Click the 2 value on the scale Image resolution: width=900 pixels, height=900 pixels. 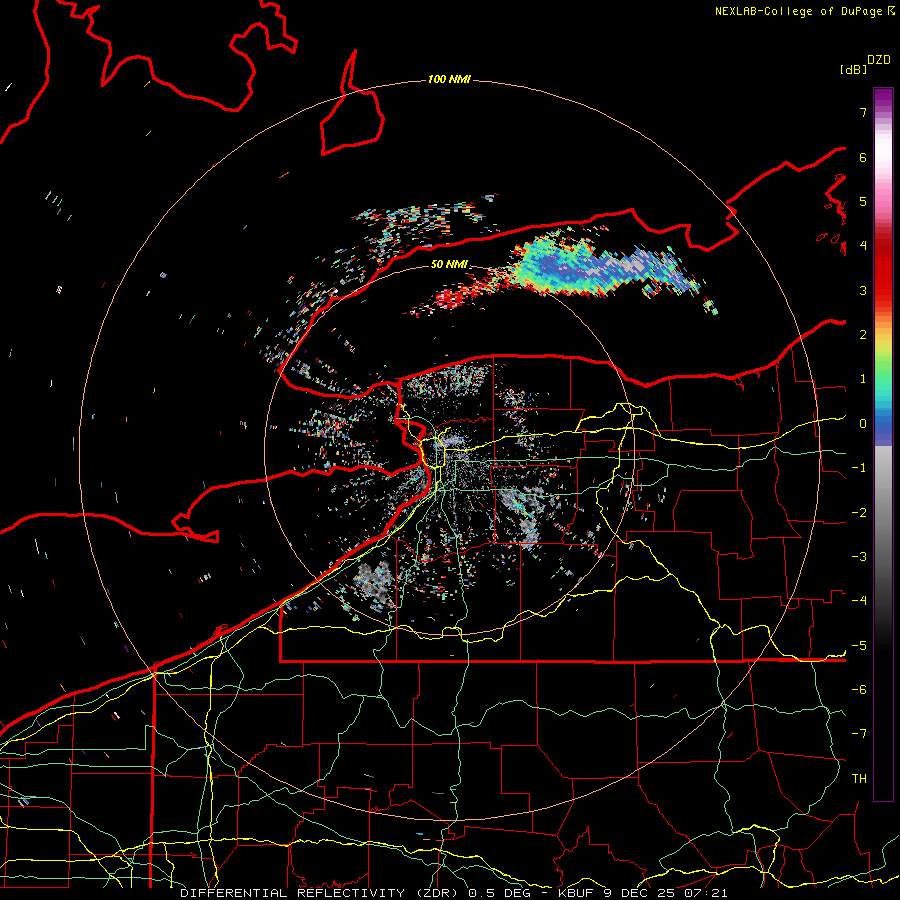click(x=863, y=335)
